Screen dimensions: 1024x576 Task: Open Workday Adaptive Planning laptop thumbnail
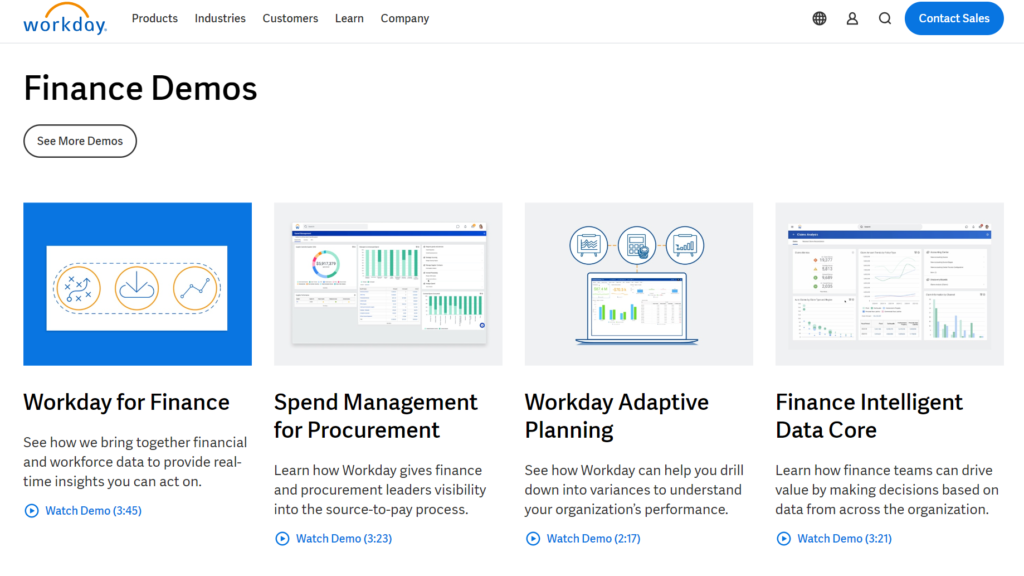pyautogui.click(x=639, y=284)
